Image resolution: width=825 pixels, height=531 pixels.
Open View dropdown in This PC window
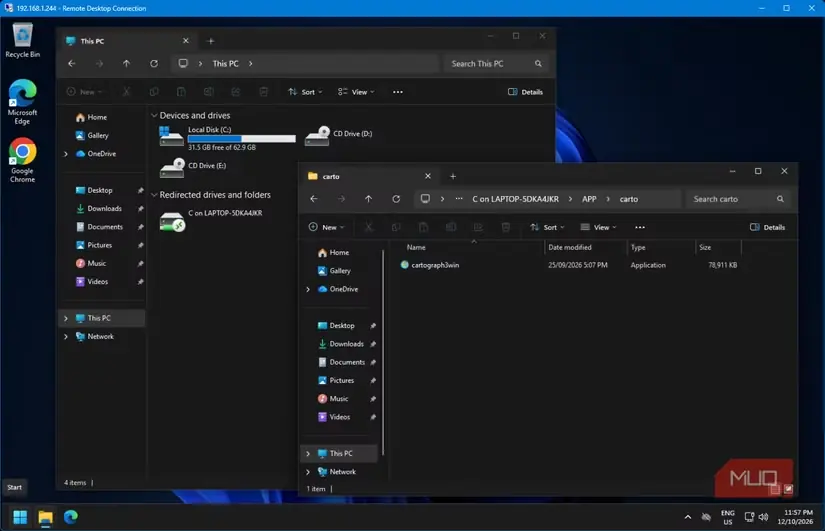[356, 92]
